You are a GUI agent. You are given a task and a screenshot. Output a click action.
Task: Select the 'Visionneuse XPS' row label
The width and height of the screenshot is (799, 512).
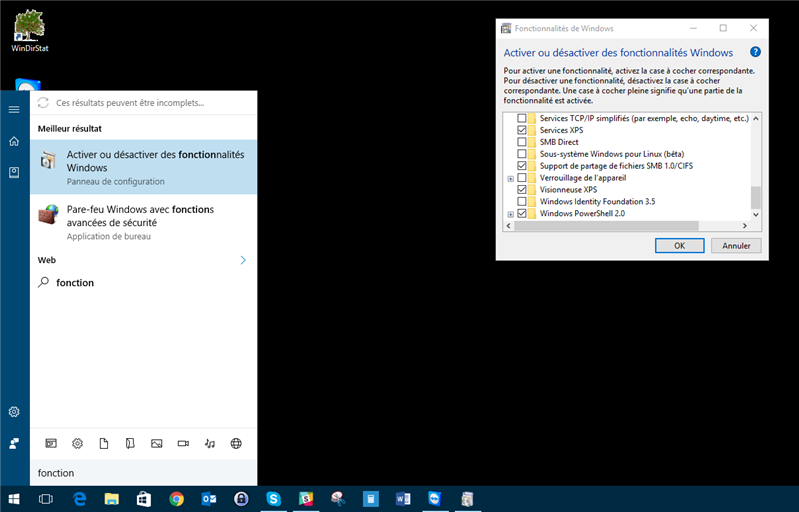pos(568,190)
